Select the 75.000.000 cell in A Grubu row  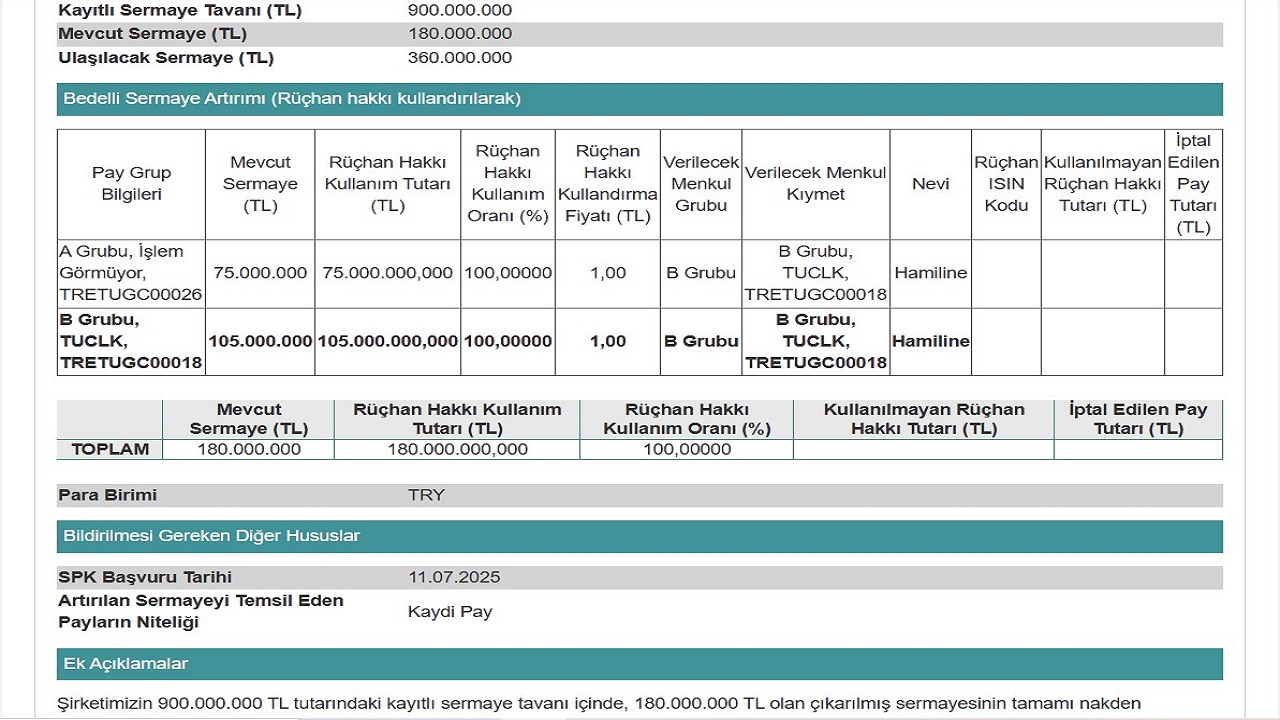pyautogui.click(x=260, y=273)
